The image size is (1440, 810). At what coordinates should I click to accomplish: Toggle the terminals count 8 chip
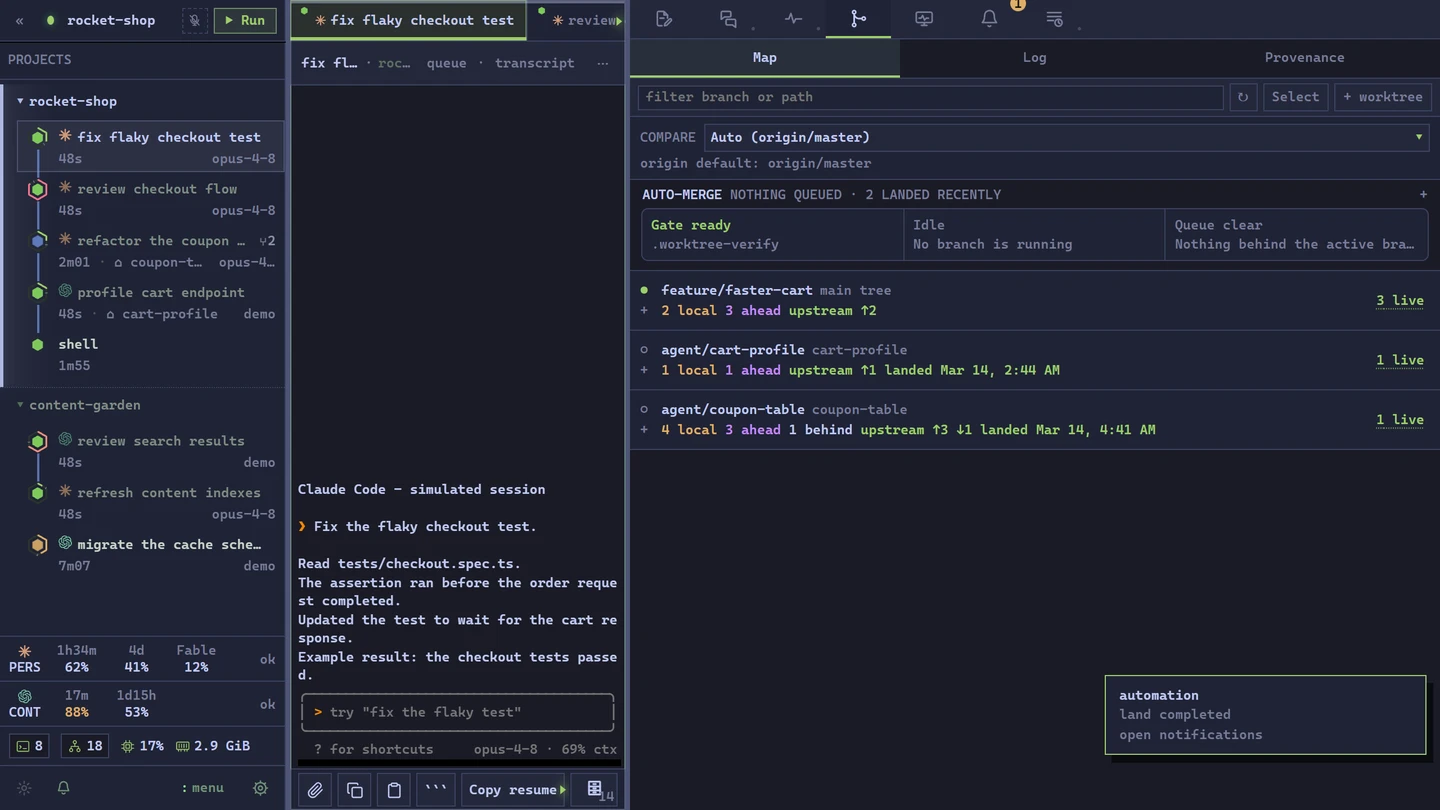[x=31, y=746]
